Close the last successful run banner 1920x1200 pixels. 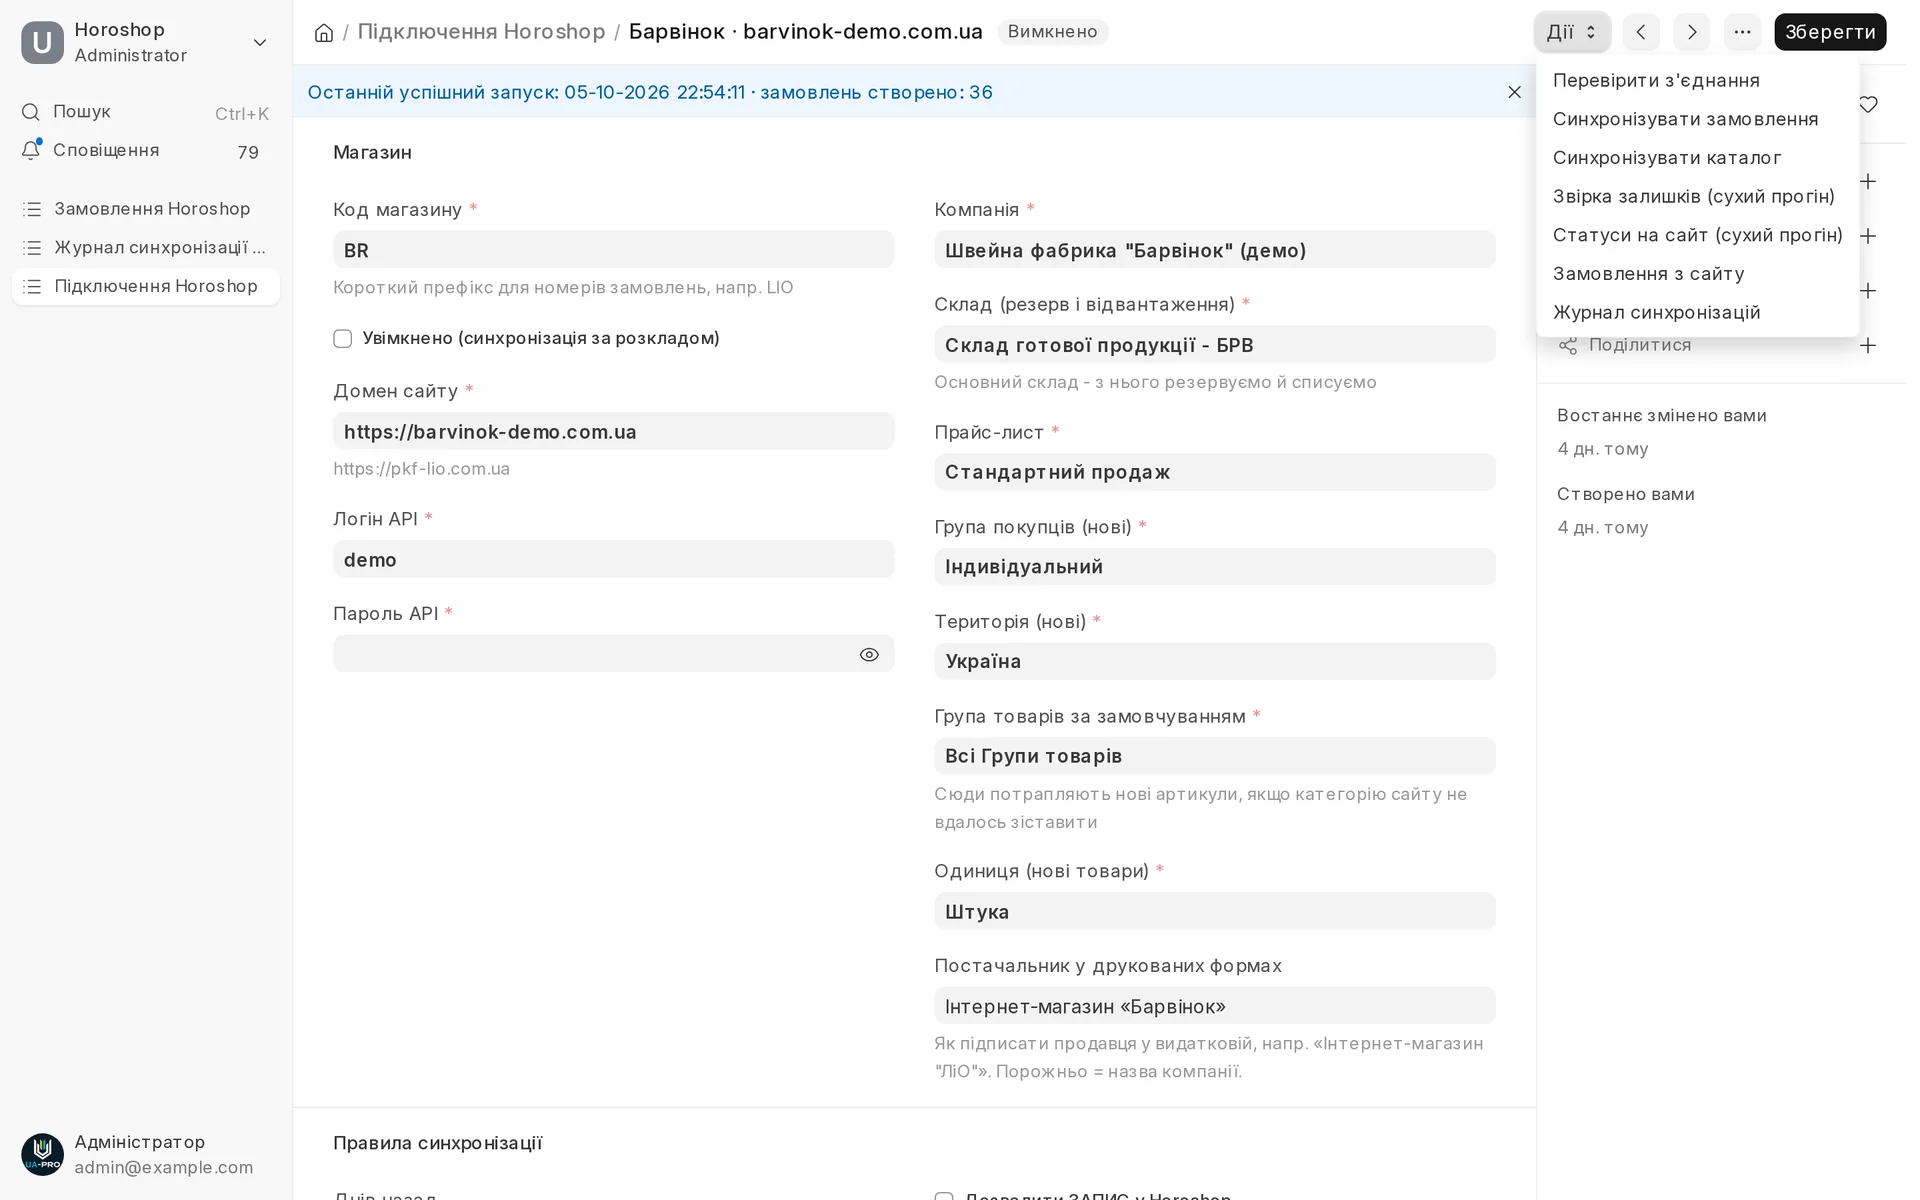point(1514,92)
